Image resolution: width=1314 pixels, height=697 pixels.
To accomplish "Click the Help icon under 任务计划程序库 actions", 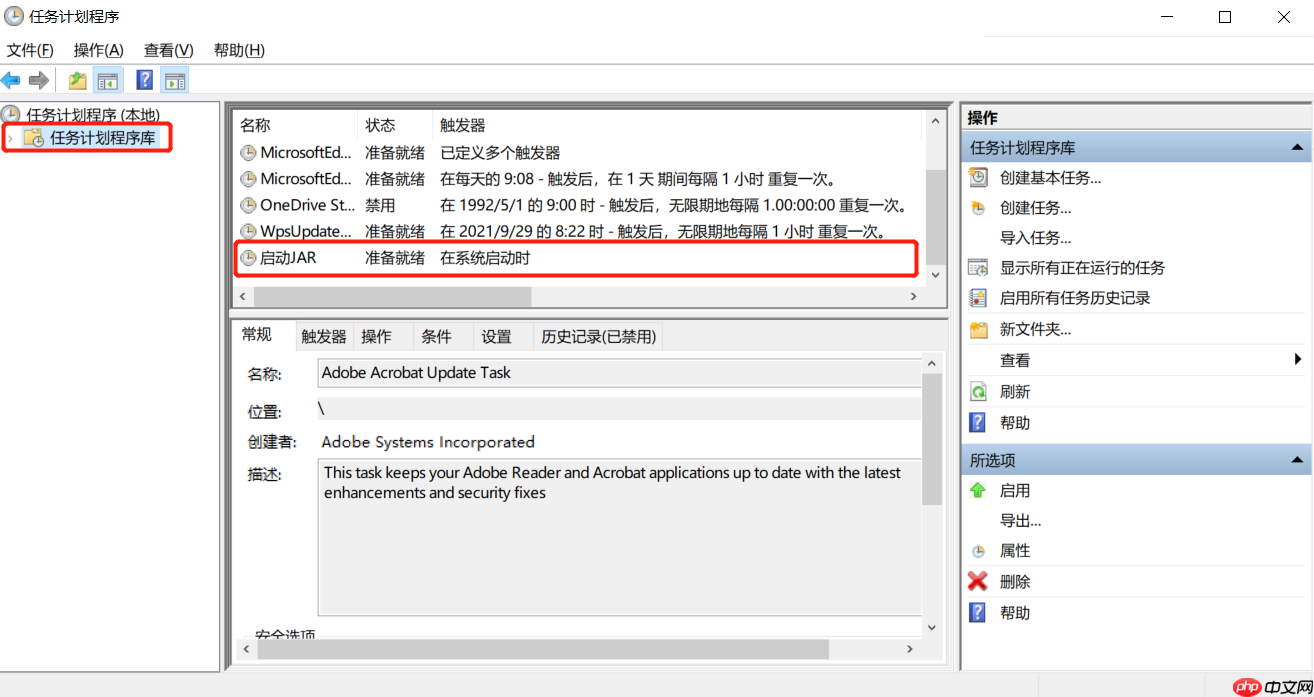I will (x=979, y=423).
